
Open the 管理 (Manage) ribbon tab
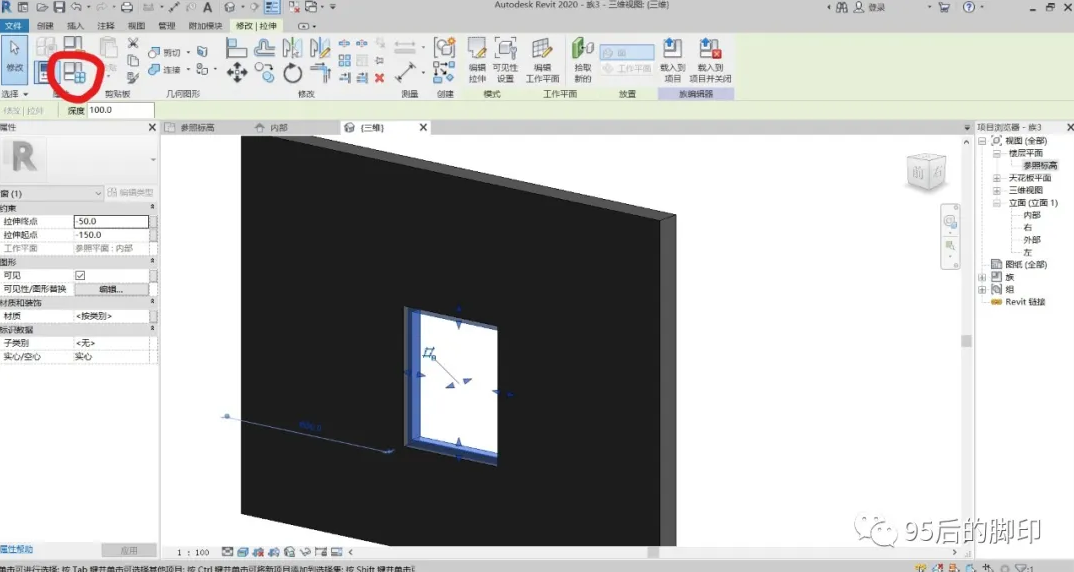[x=166, y=26]
